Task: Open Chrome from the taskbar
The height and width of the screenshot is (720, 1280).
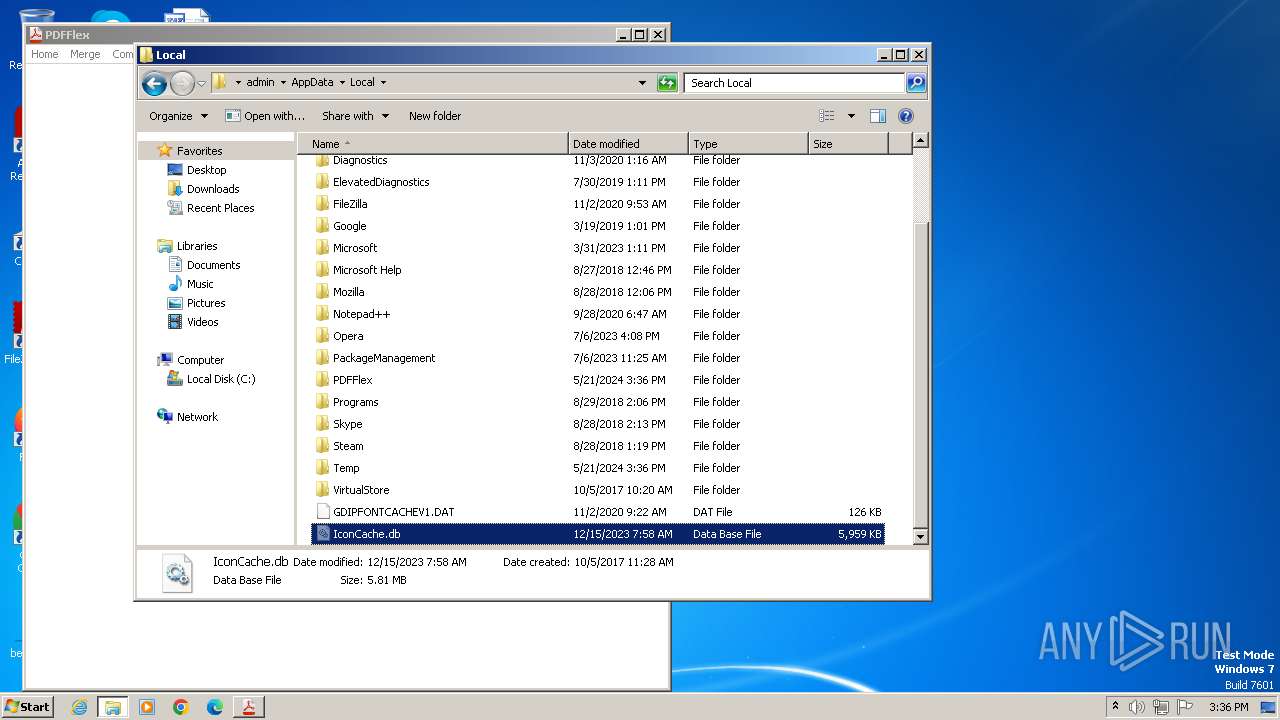Action: [x=181, y=707]
